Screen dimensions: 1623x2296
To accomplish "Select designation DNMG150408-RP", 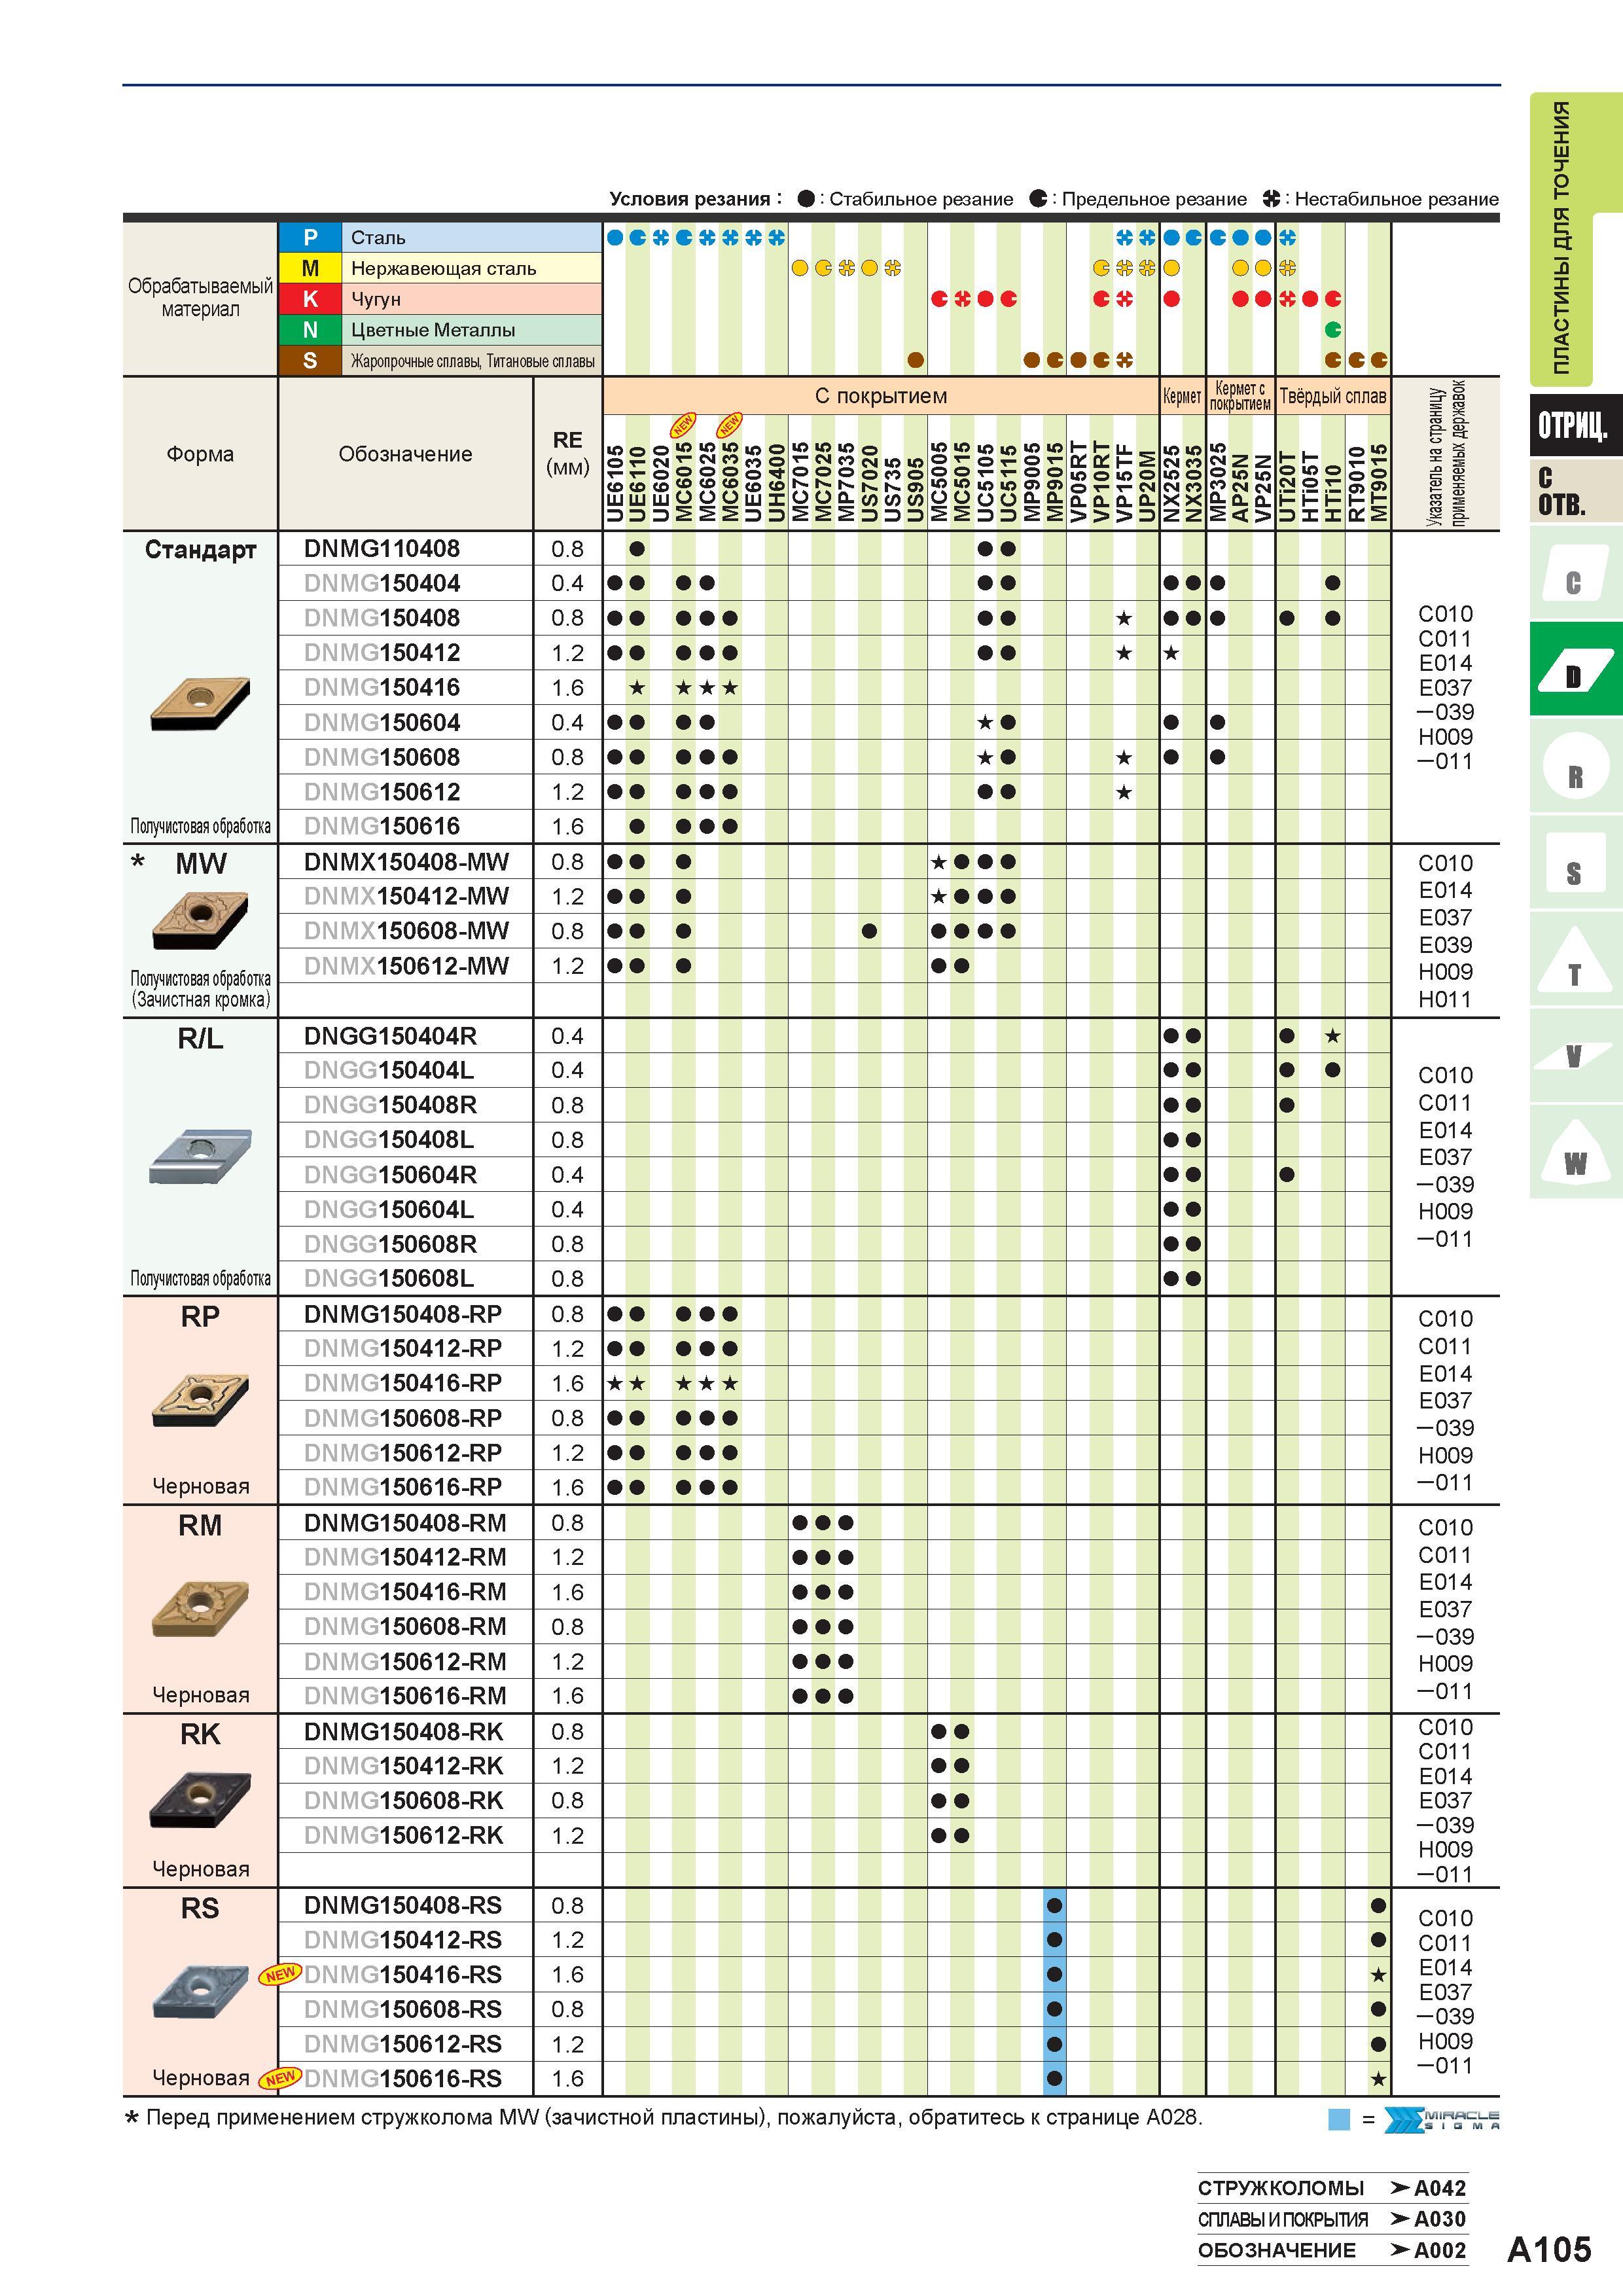I will [403, 1314].
